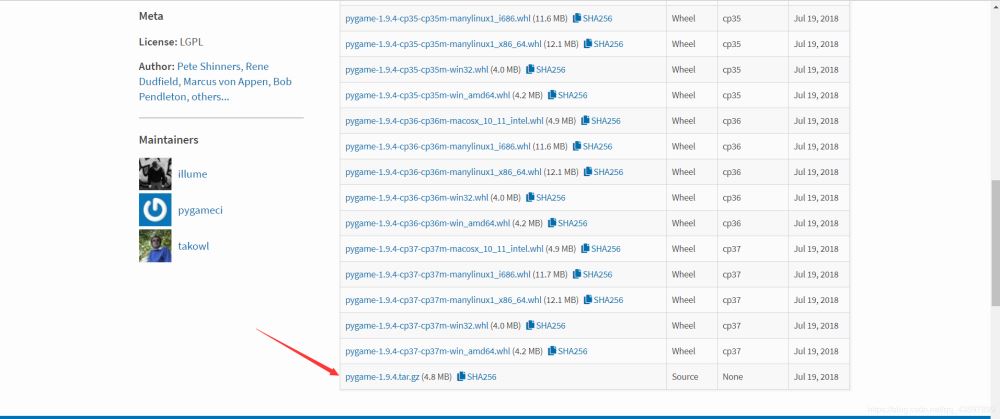Select the 'License: LGPL' text
Viewport: 1000px width, 419px height.
[x=171, y=42]
